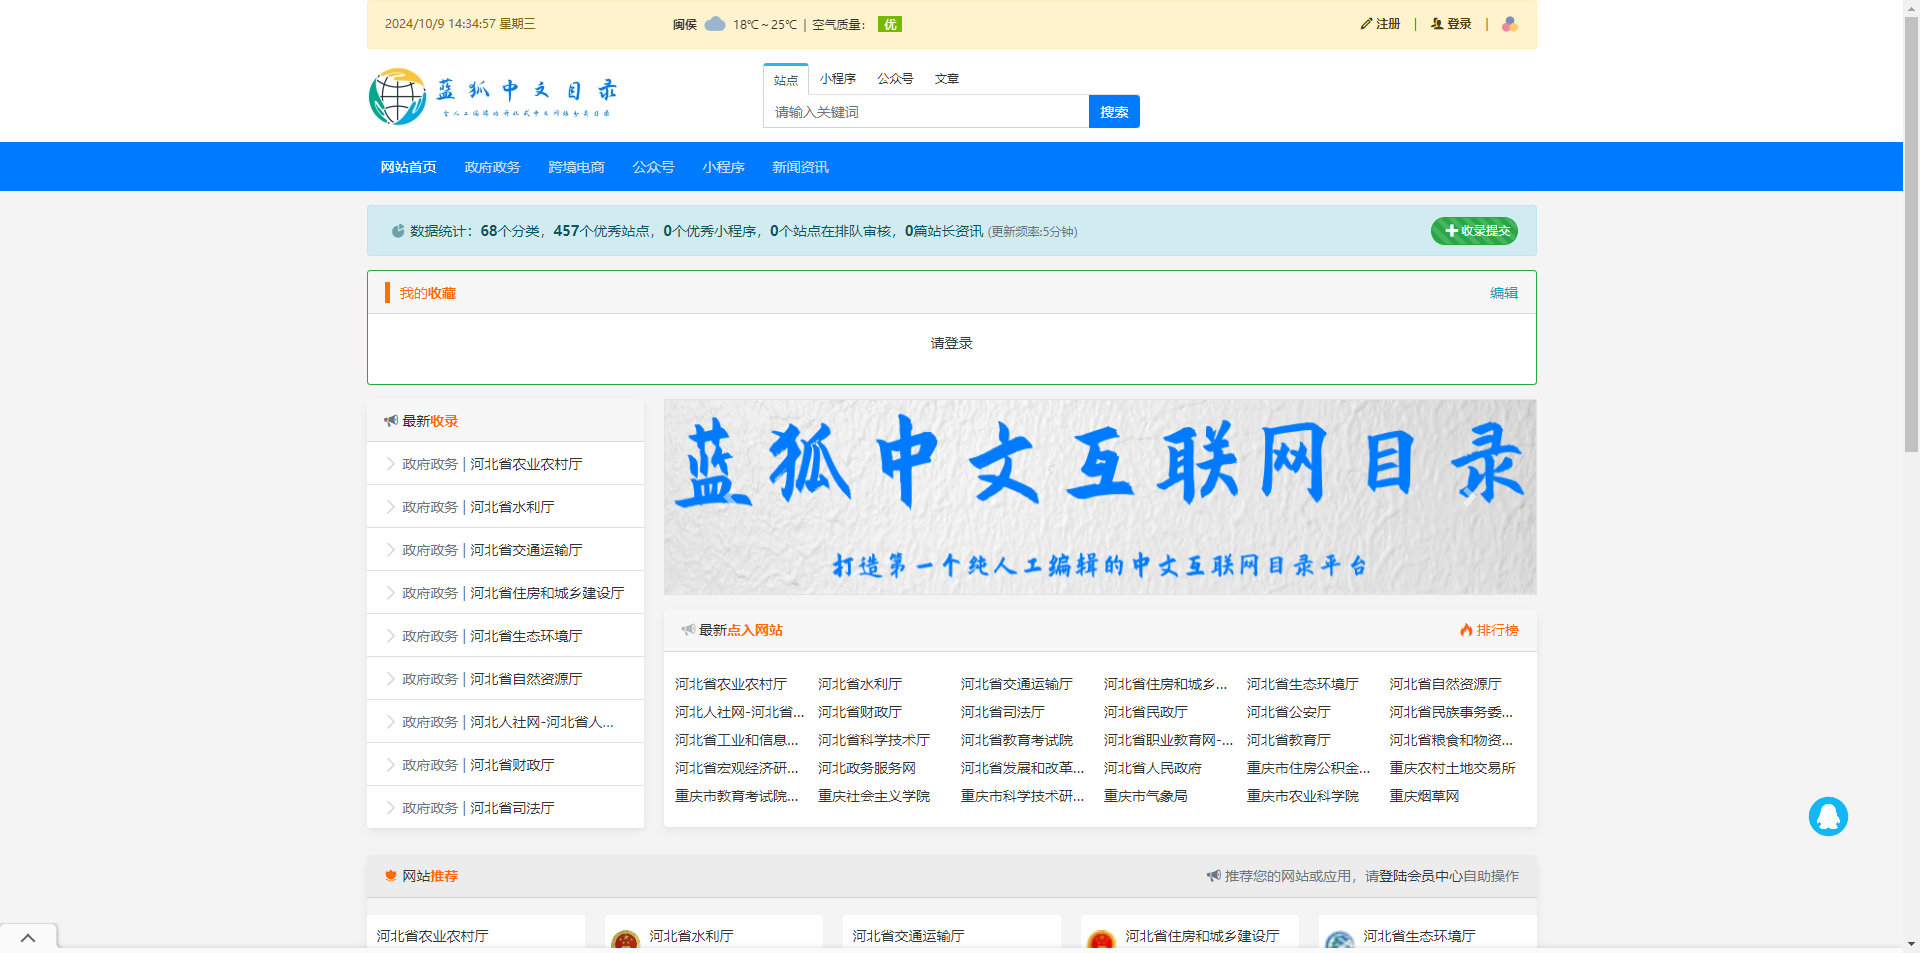Screen dimensions: 1920x953
Task: Expand the 河北省农业农村厅 list entry arrow
Action: pos(390,464)
